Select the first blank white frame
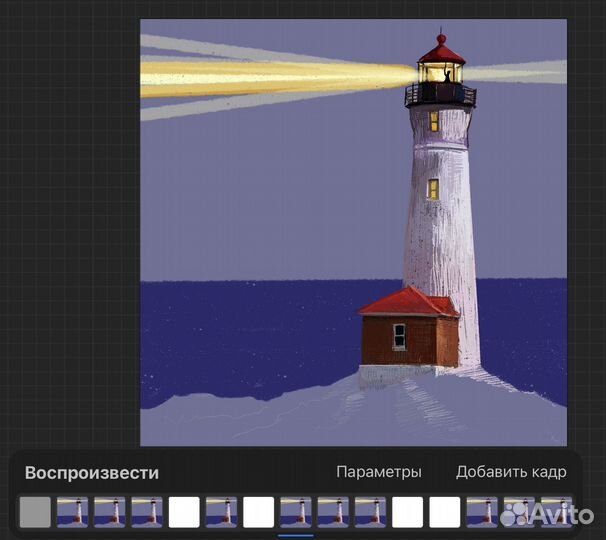 tap(184, 512)
